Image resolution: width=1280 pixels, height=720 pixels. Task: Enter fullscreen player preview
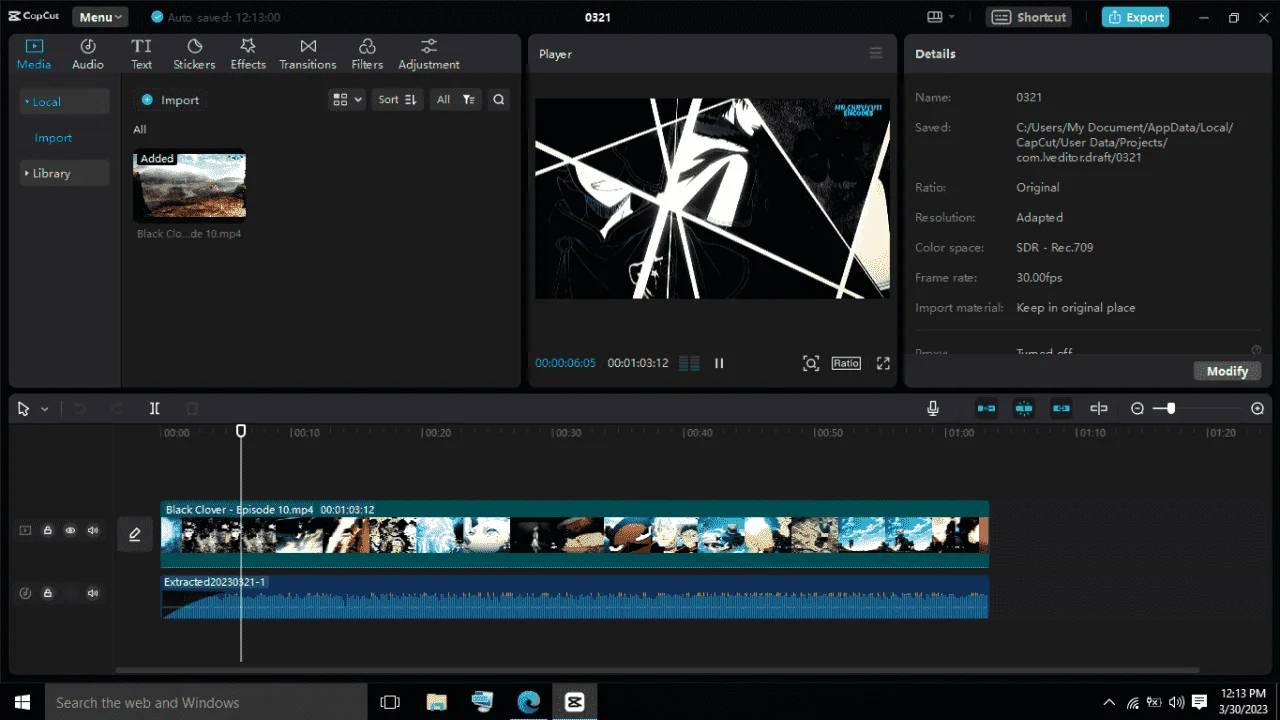[883, 363]
